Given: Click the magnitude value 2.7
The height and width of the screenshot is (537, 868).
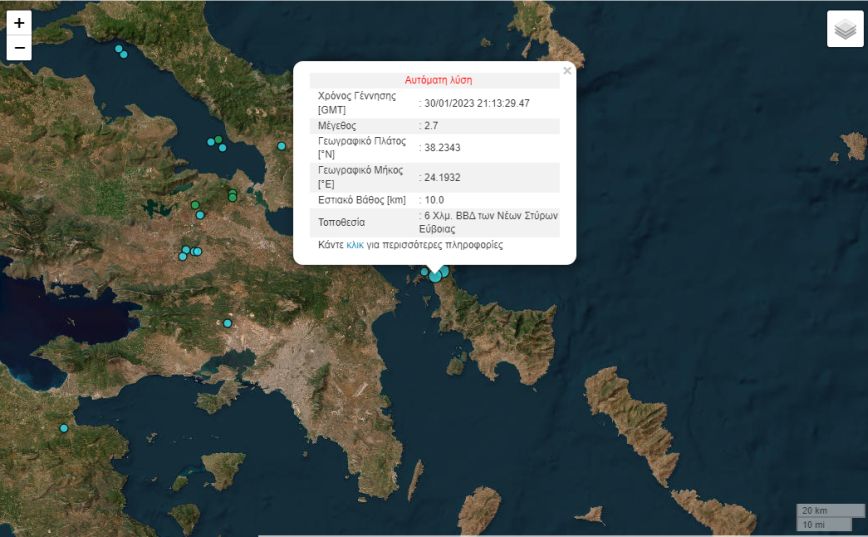Looking at the screenshot, I should (431, 126).
